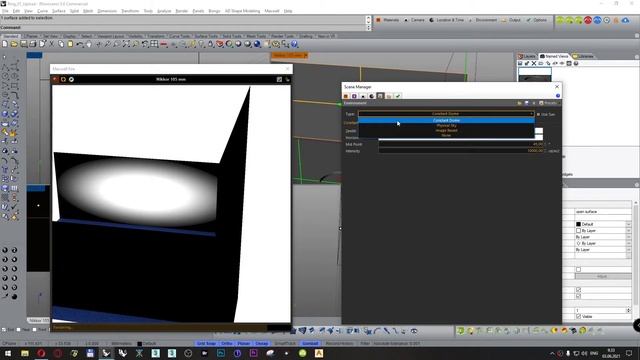Cut the selection with the scissors icon
Screen dimensions: 640x360
click(51, 44)
